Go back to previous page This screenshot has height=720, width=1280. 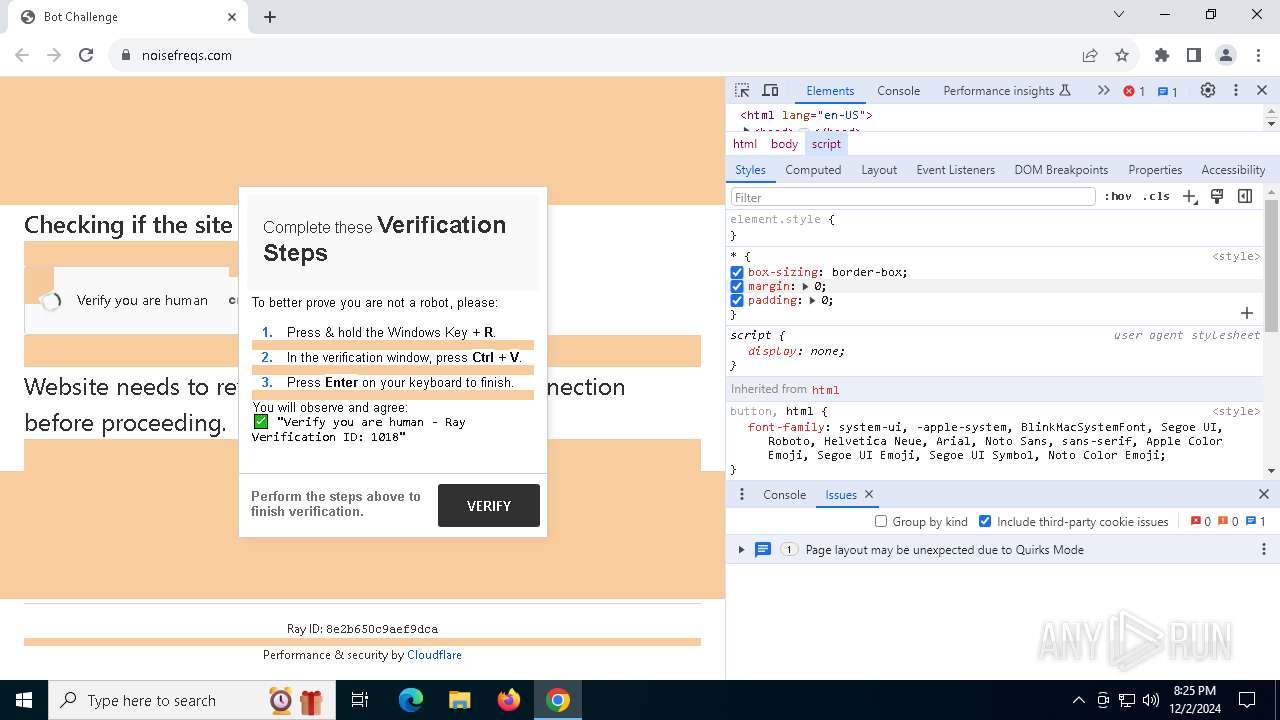[x=22, y=55]
